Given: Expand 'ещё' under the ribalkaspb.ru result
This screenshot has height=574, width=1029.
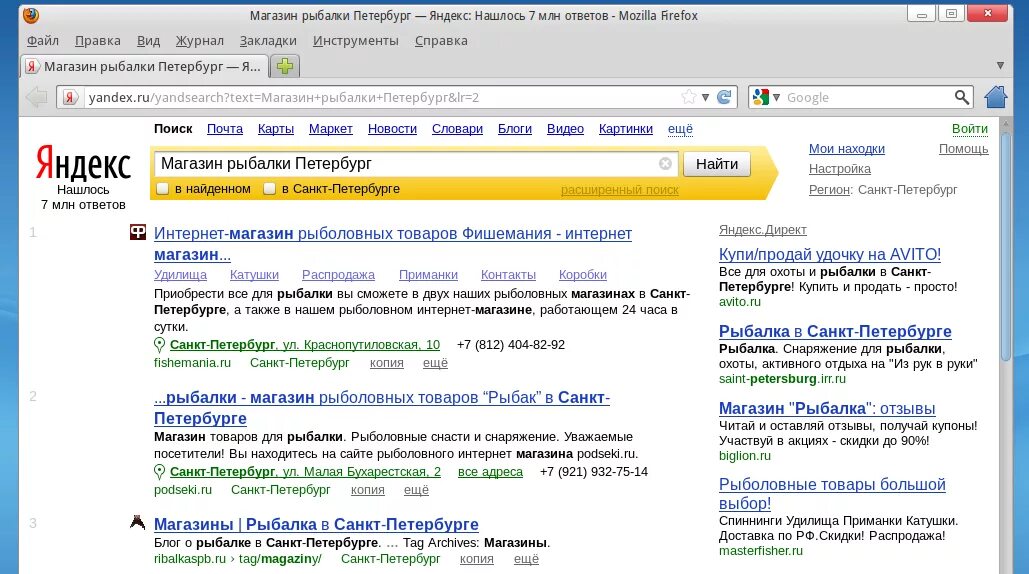Looking at the screenshot, I should point(526,559).
